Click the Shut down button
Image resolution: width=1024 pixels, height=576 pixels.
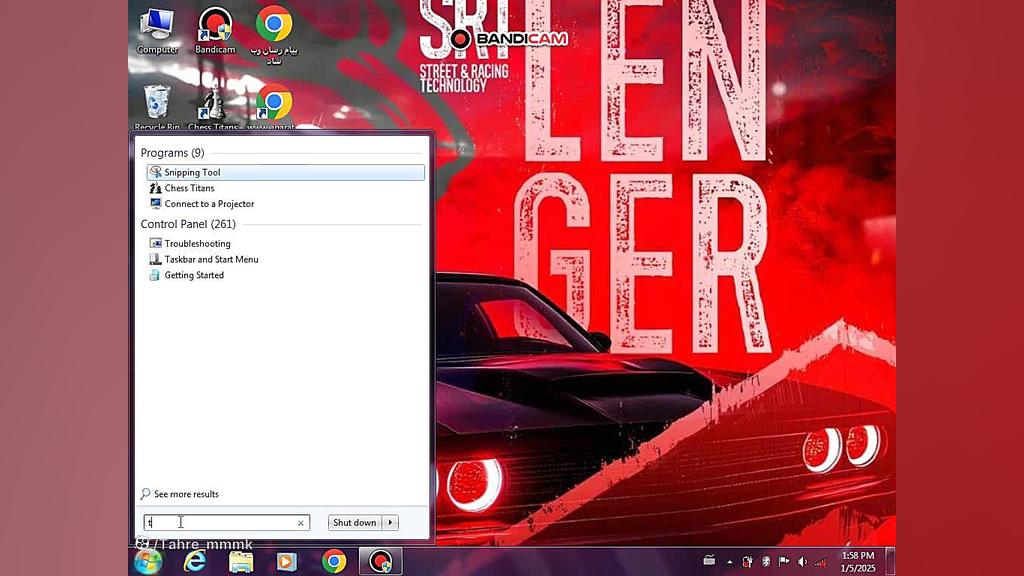click(355, 522)
